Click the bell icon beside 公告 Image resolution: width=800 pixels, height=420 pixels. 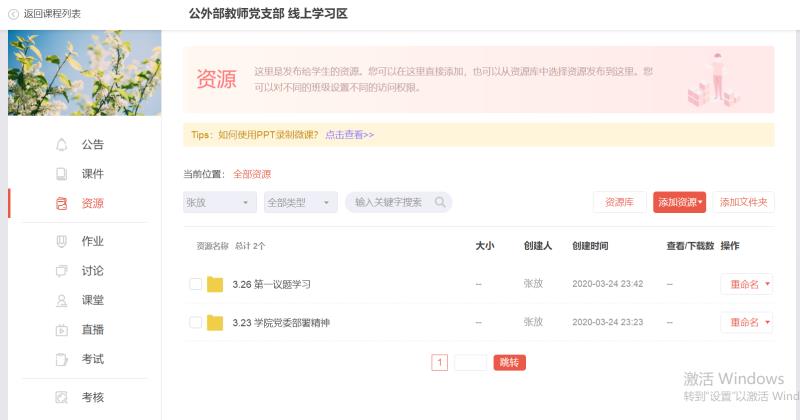(62, 145)
